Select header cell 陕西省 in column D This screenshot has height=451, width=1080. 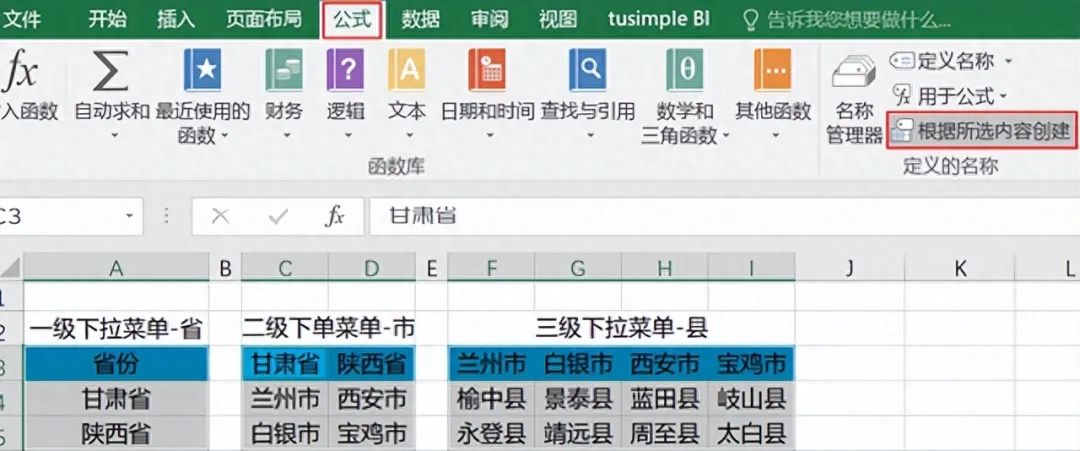tap(372, 364)
